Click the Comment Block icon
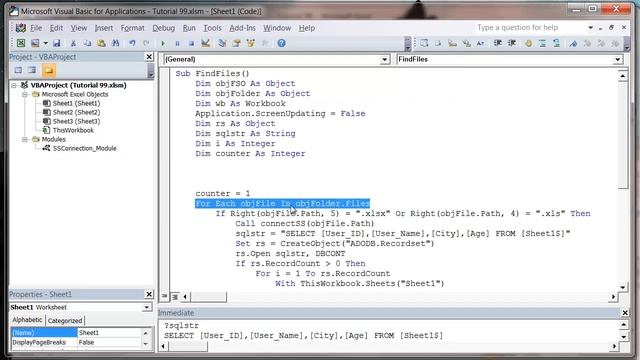Viewport: 640px width, 360px height. [x=542, y=43]
